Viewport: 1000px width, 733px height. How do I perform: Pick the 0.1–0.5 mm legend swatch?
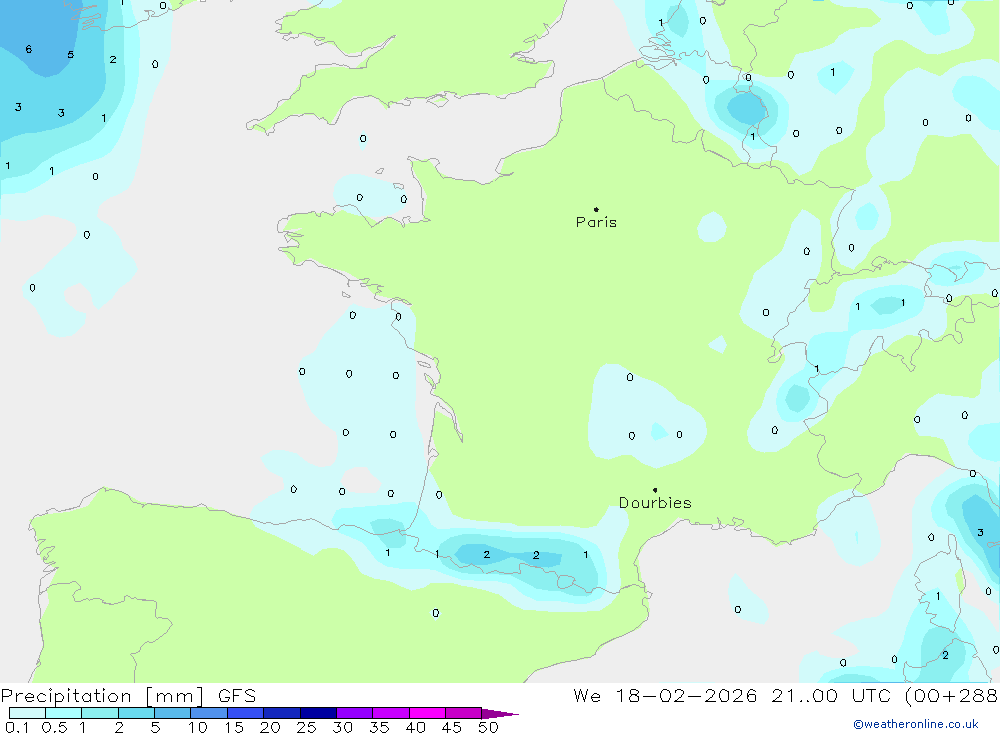(x=27, y=713)
